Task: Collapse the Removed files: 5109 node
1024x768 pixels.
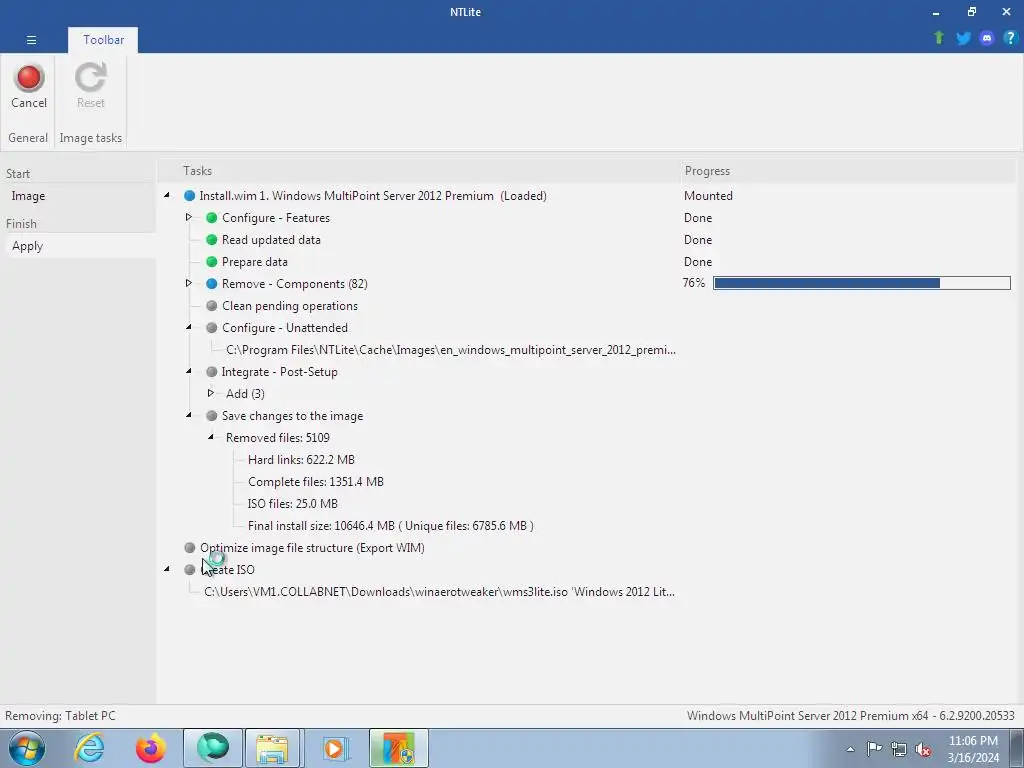Action: pos(210,436)
